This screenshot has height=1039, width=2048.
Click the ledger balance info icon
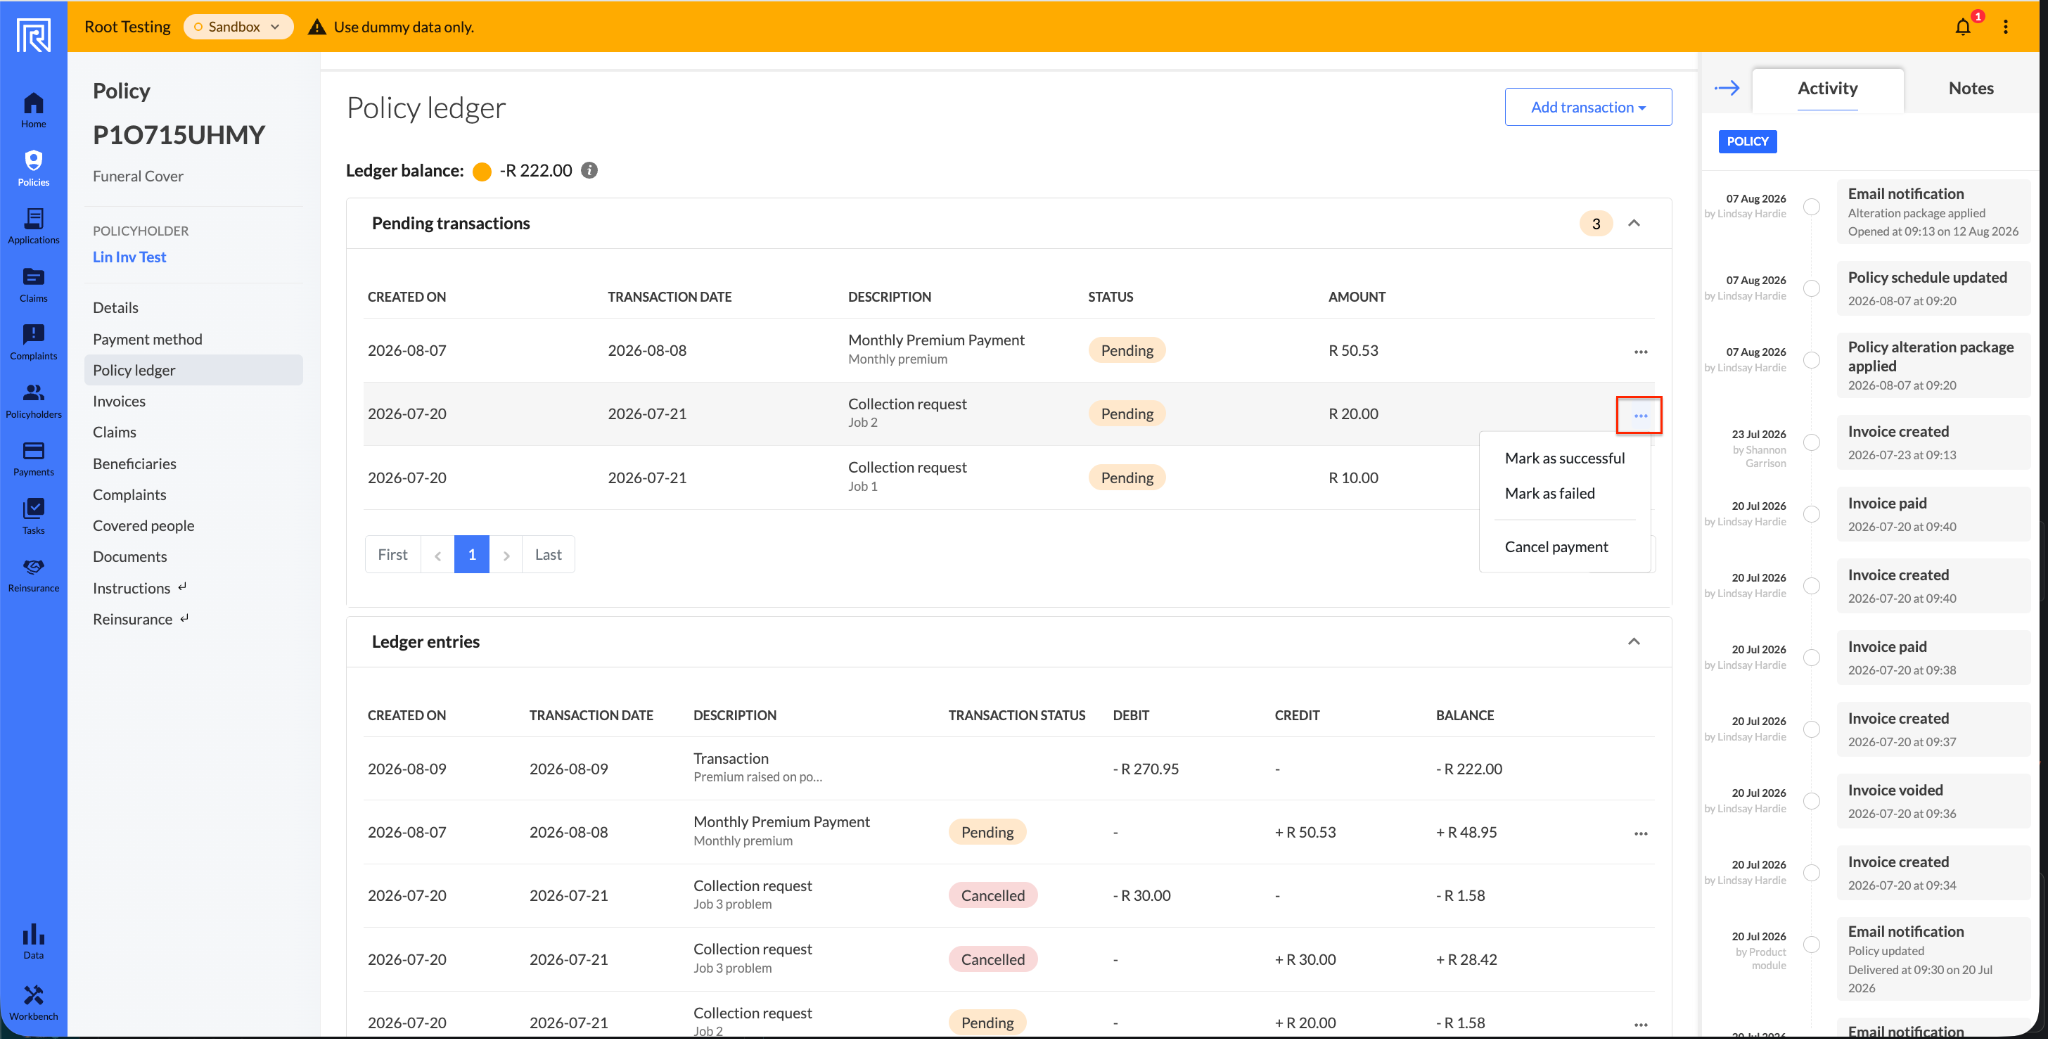point(590,170)
